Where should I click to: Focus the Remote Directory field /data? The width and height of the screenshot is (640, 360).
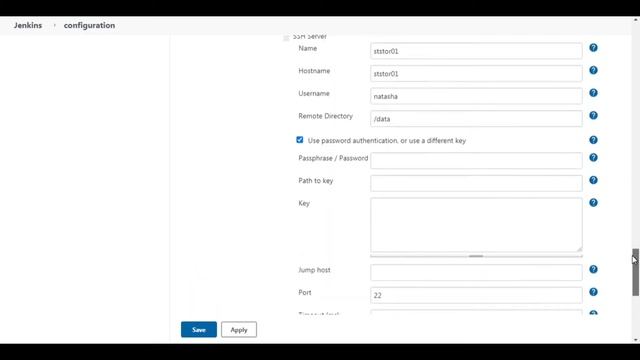[x=476, y=119]
